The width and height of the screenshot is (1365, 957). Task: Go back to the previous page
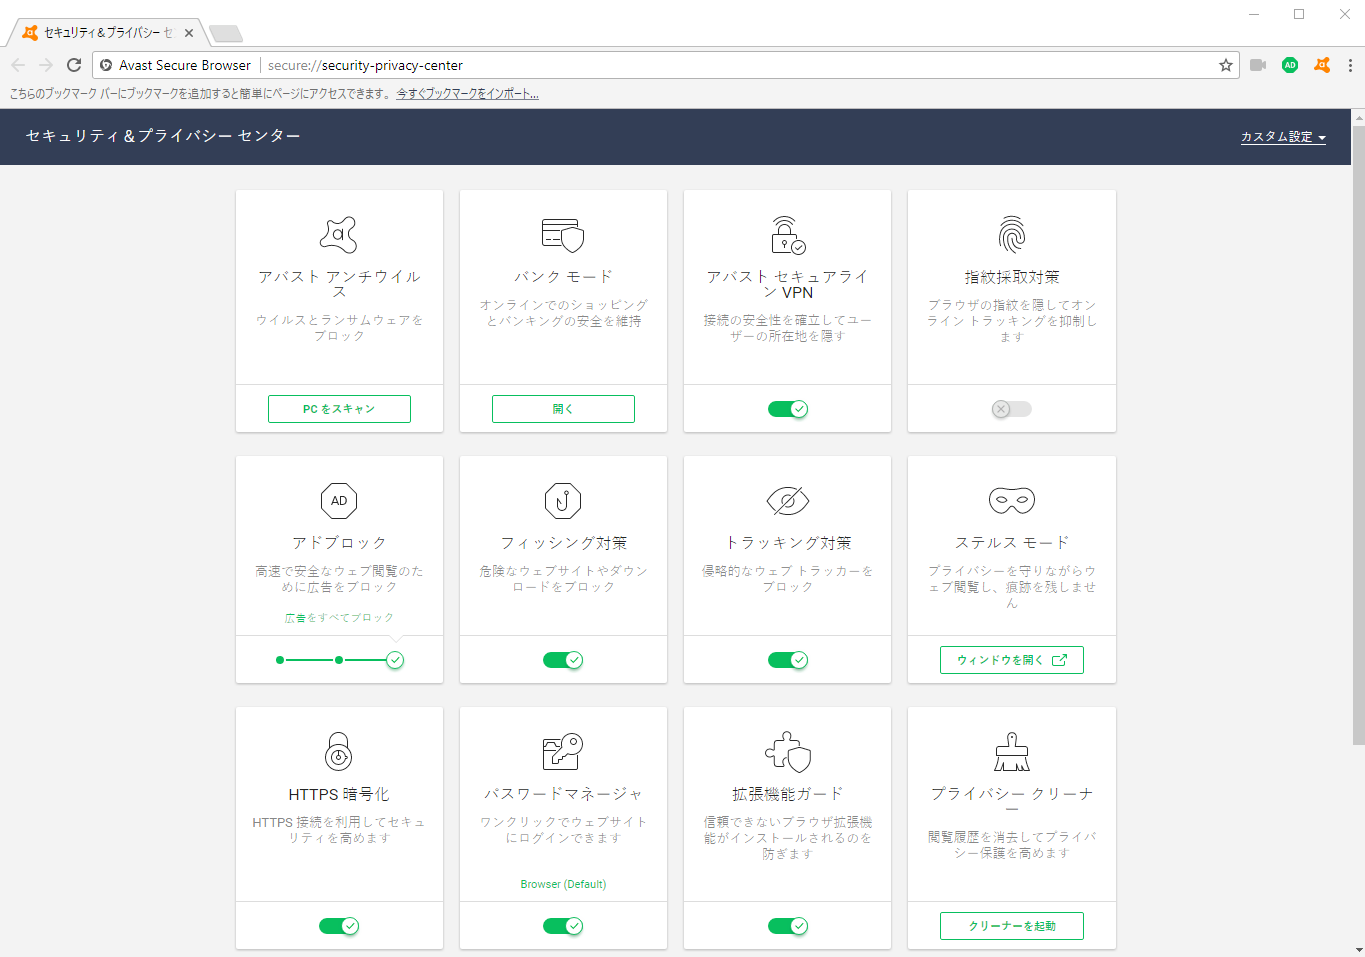(18, 65)
